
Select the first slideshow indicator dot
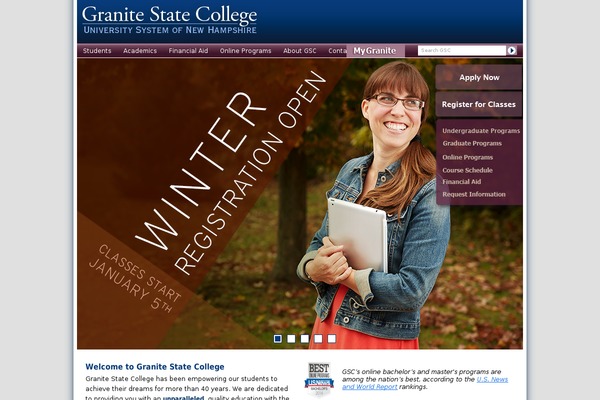(278, 339)
